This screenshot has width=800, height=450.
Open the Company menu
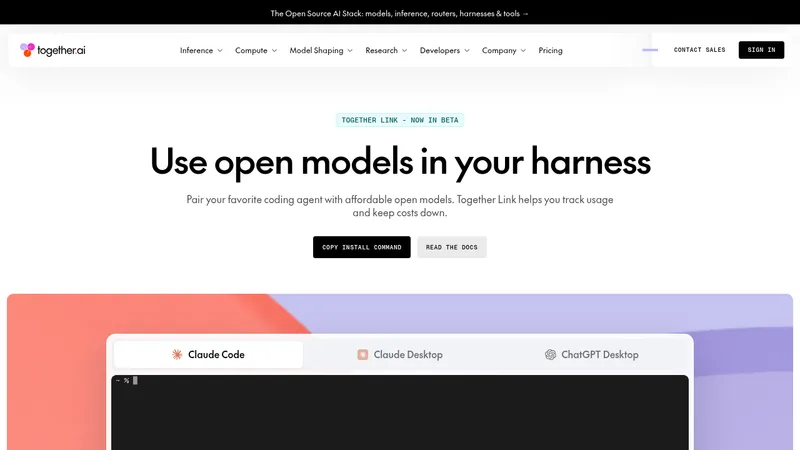[x=504, y=51]
